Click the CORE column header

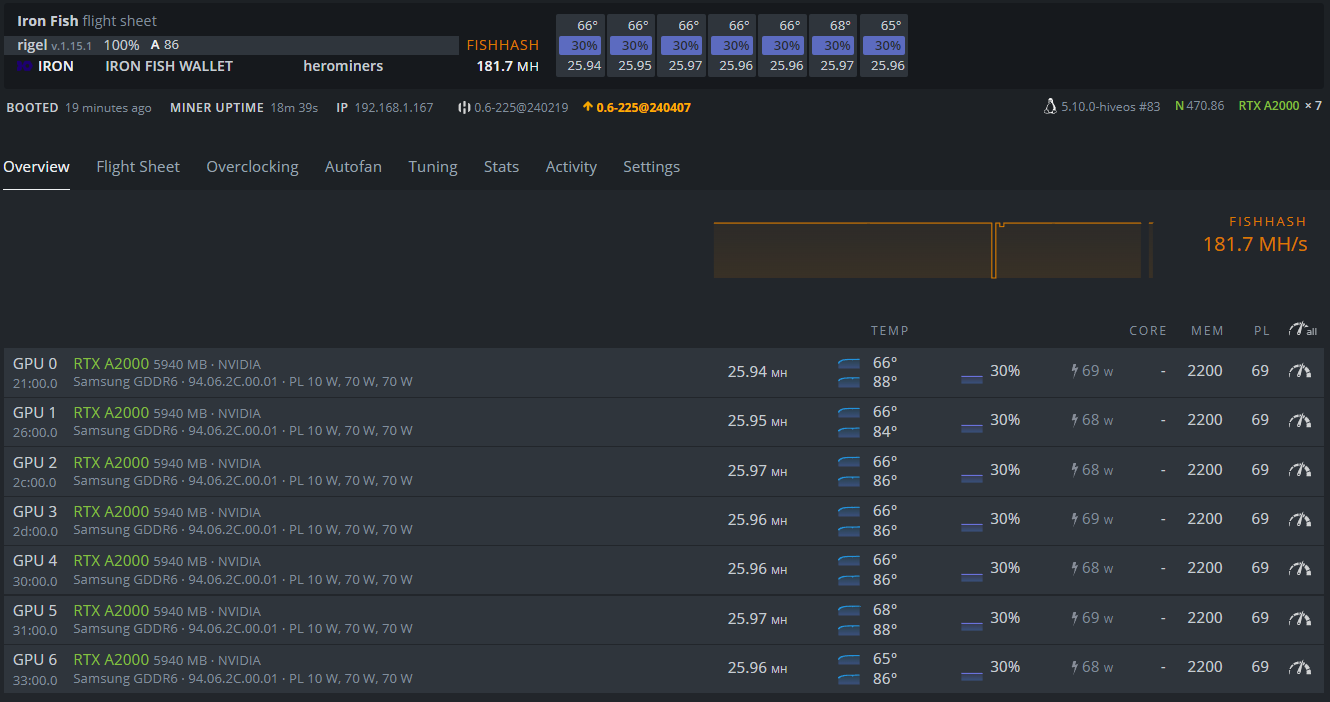[x=1148, y=330]
